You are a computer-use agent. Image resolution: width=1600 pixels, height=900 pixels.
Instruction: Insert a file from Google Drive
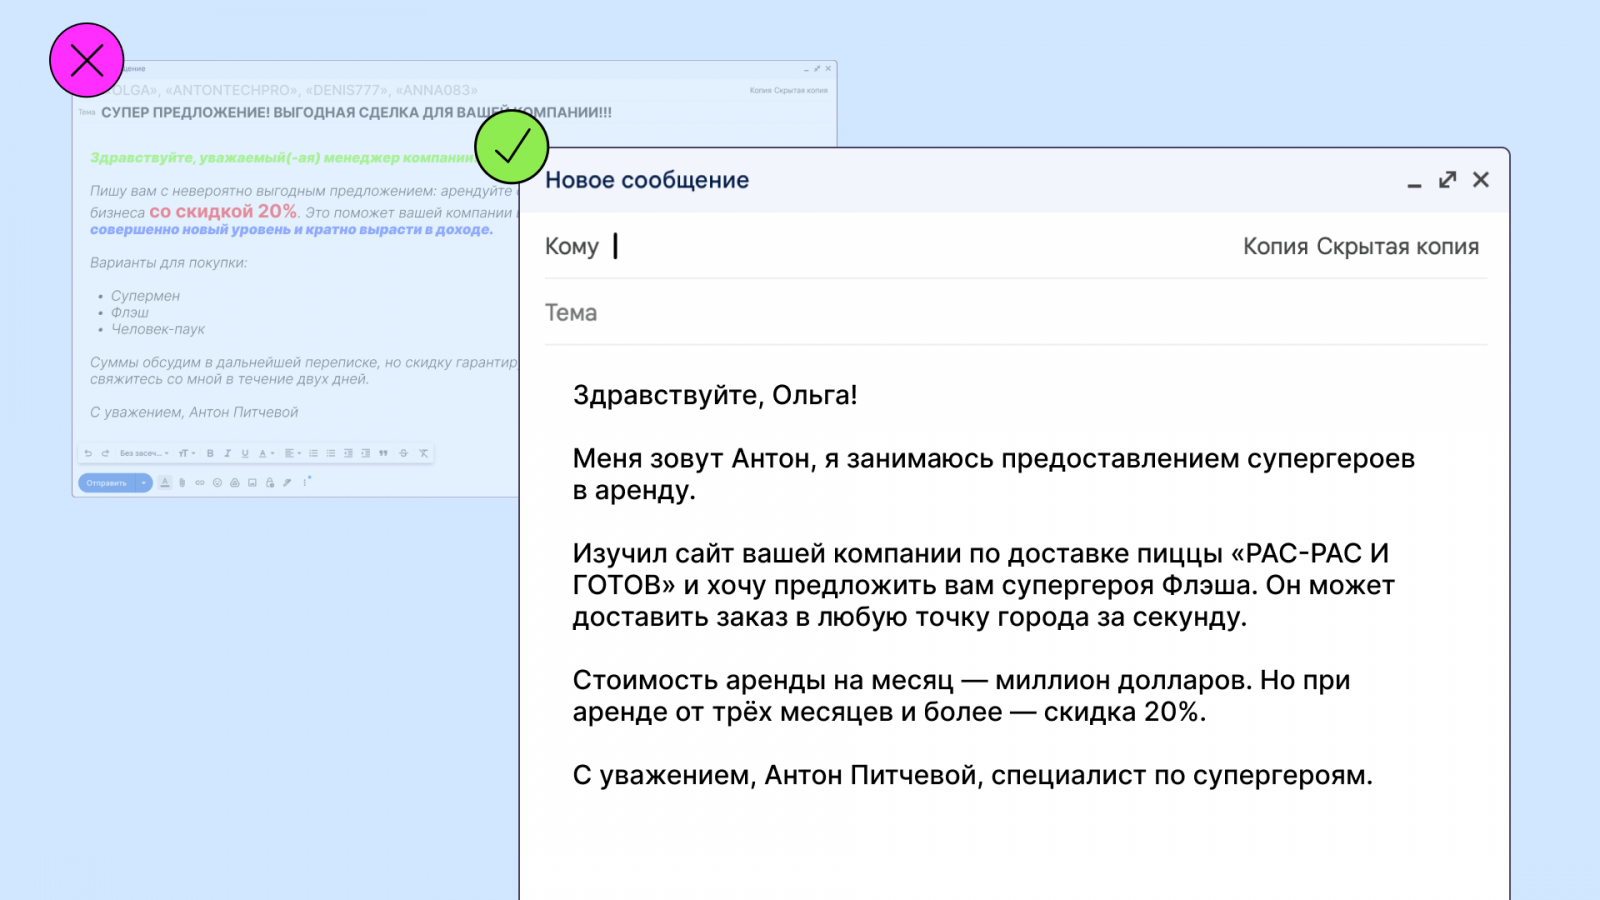pyautogui.click(x=235, y=483)
